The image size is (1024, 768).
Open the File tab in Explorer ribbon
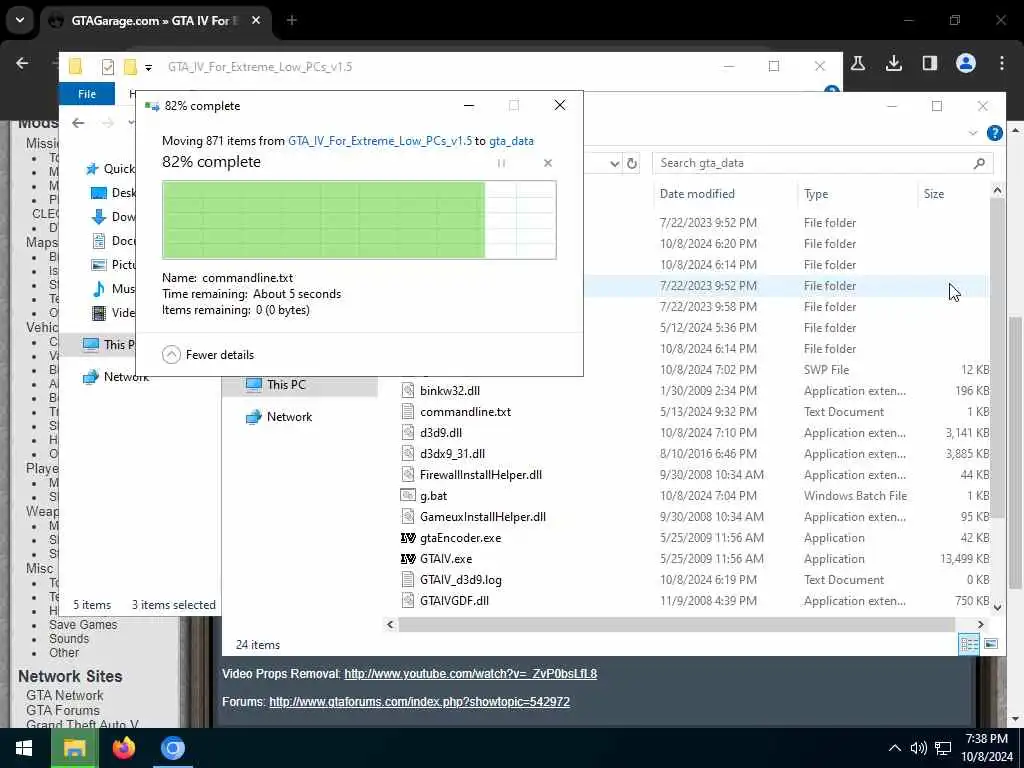pyautogui.click(x=87, y=94)
